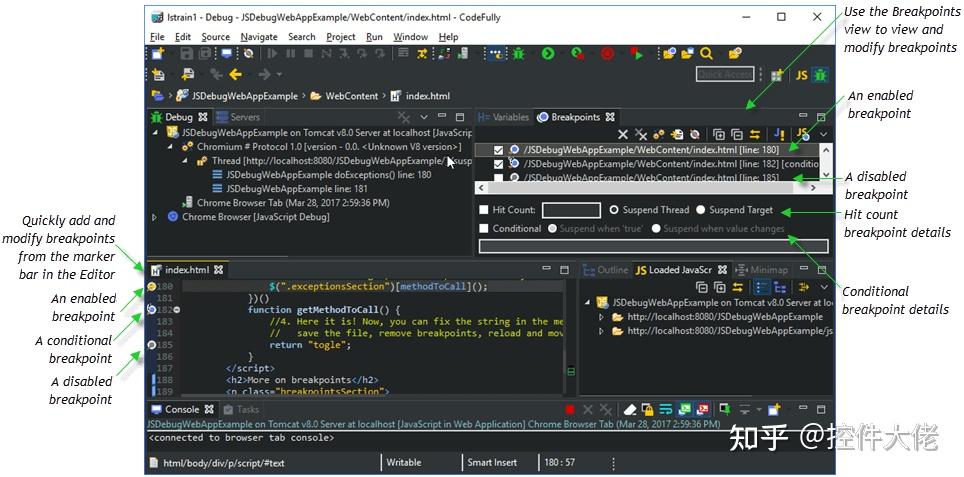Click the Scroll Lock padlock icon in Console
The image size is (964, 477).
[x=647, y=409]
